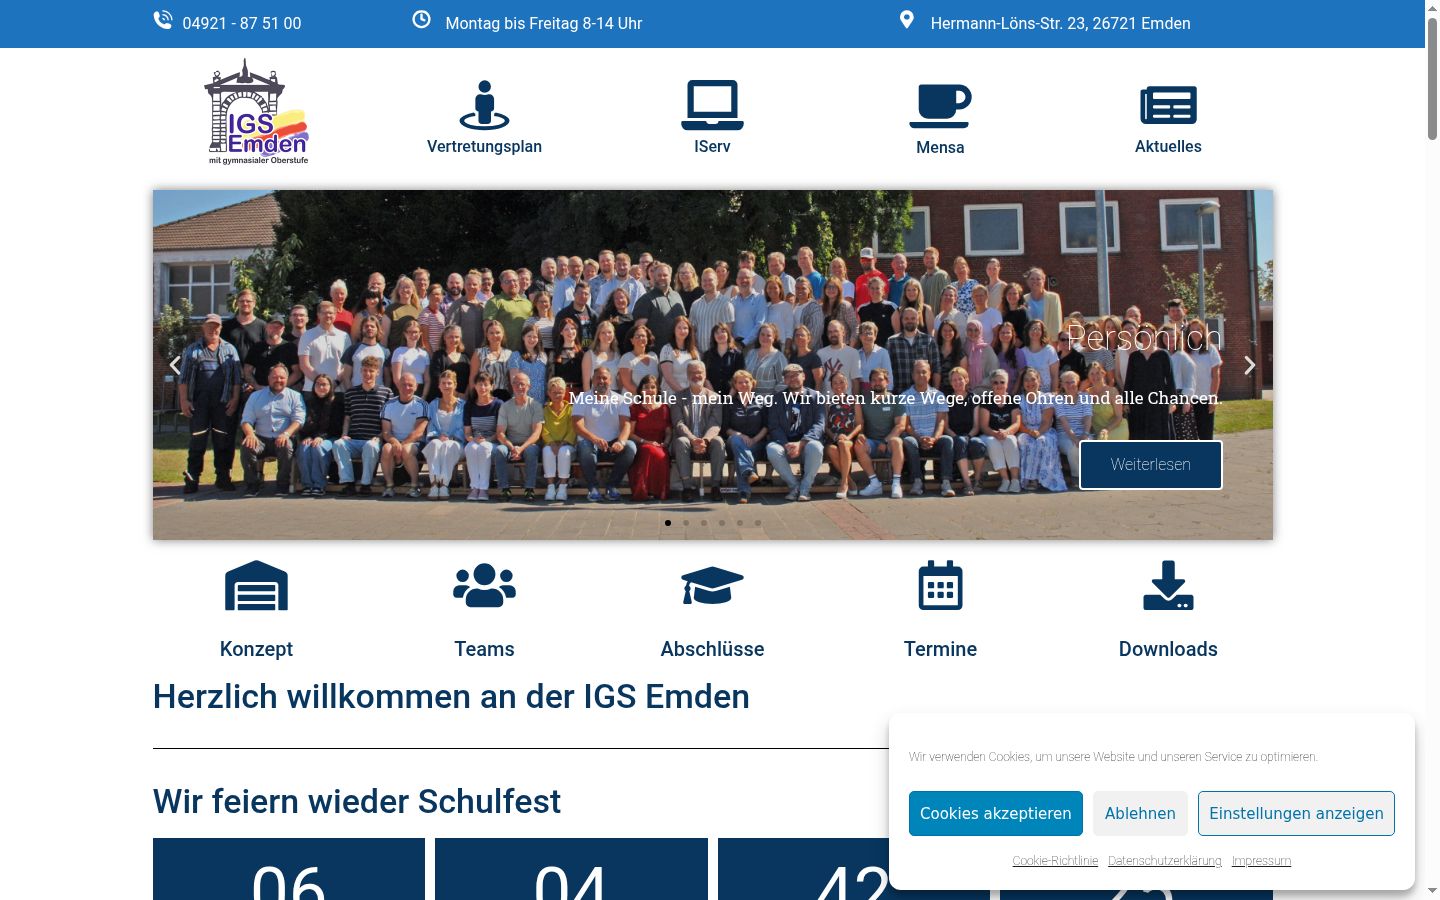Click the Abschlüsse graduation cap icon
1440x900 pixels.
pos(712,585)
